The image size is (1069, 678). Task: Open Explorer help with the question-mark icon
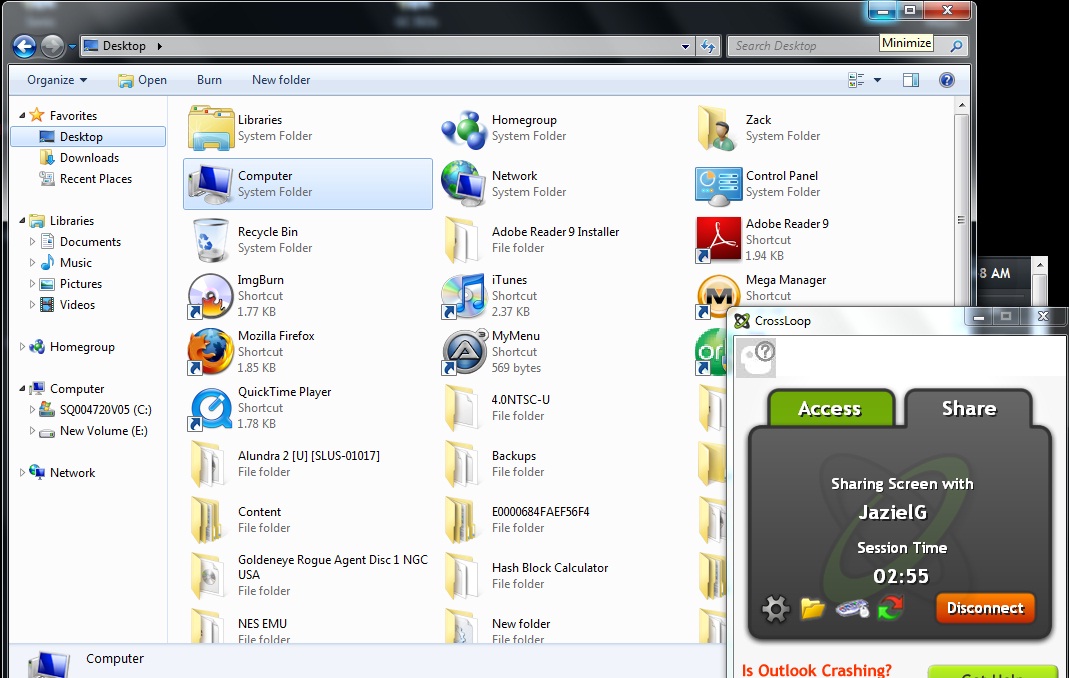(946, 80)
